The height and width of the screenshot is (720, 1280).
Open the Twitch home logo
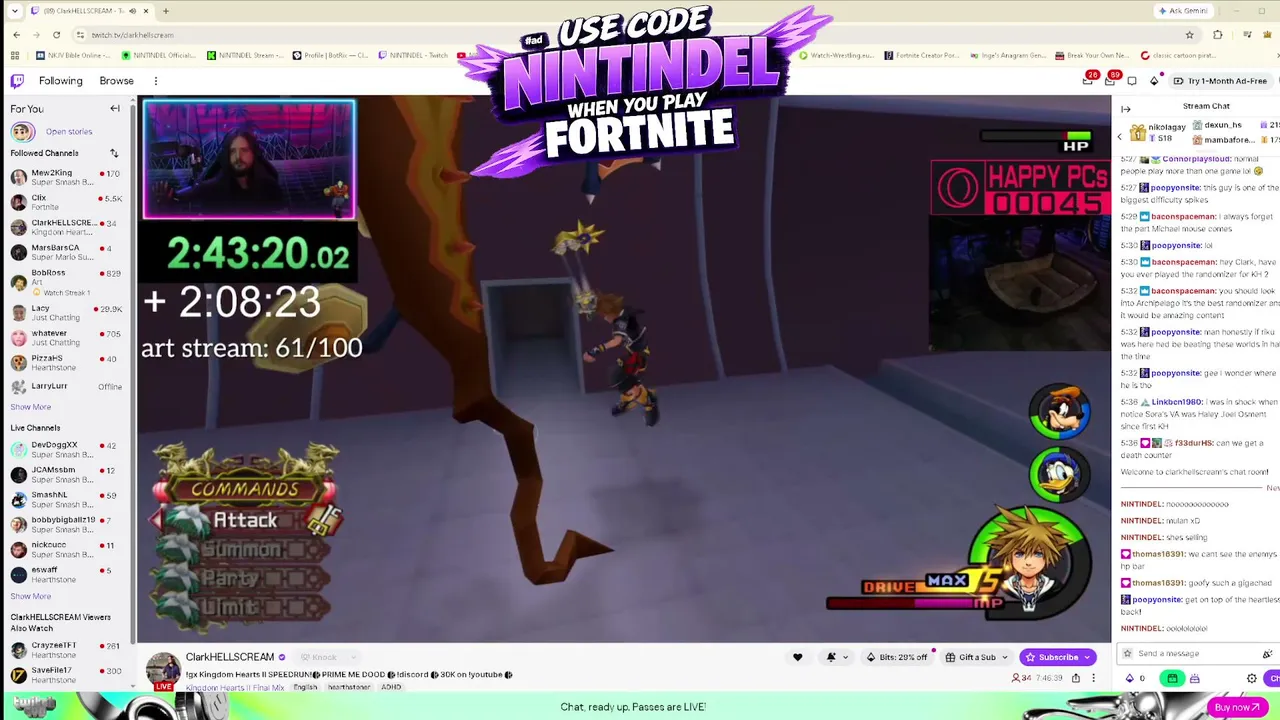pyautogui.click(x=17, y=81)
